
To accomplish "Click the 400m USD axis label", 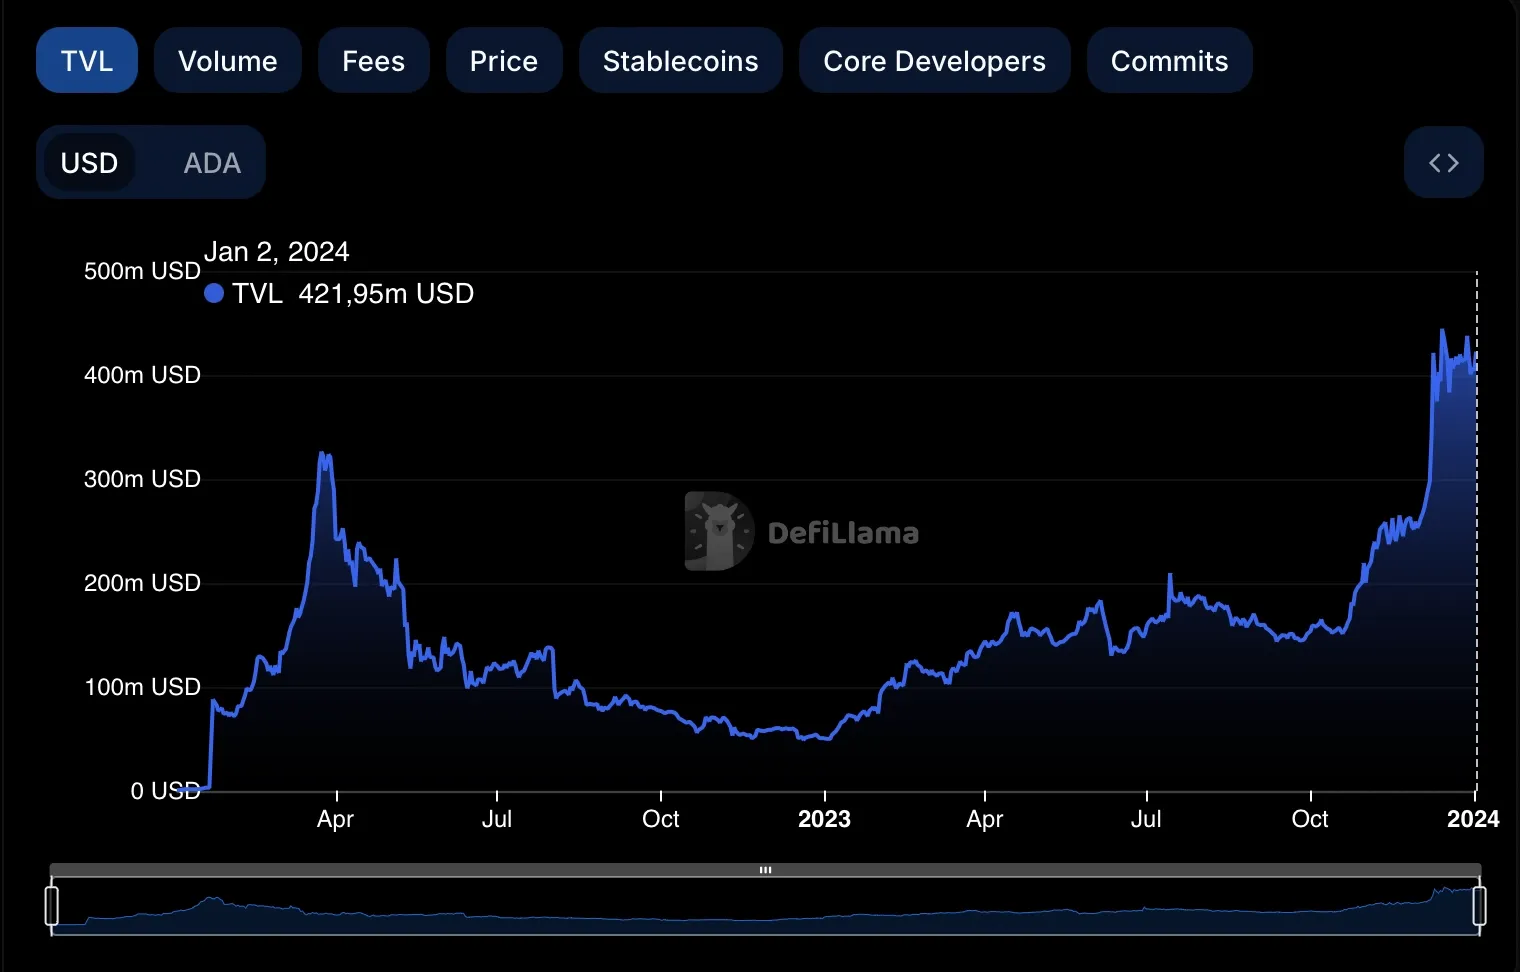I will click(x=142, y=375).
